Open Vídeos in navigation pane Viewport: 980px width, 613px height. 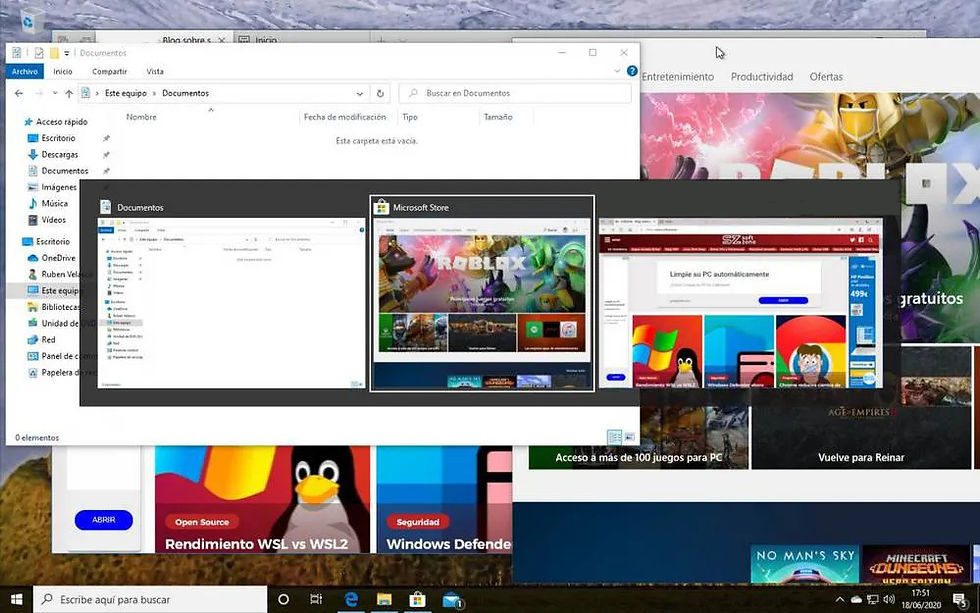pyautogui.click(x=53, y=220)
